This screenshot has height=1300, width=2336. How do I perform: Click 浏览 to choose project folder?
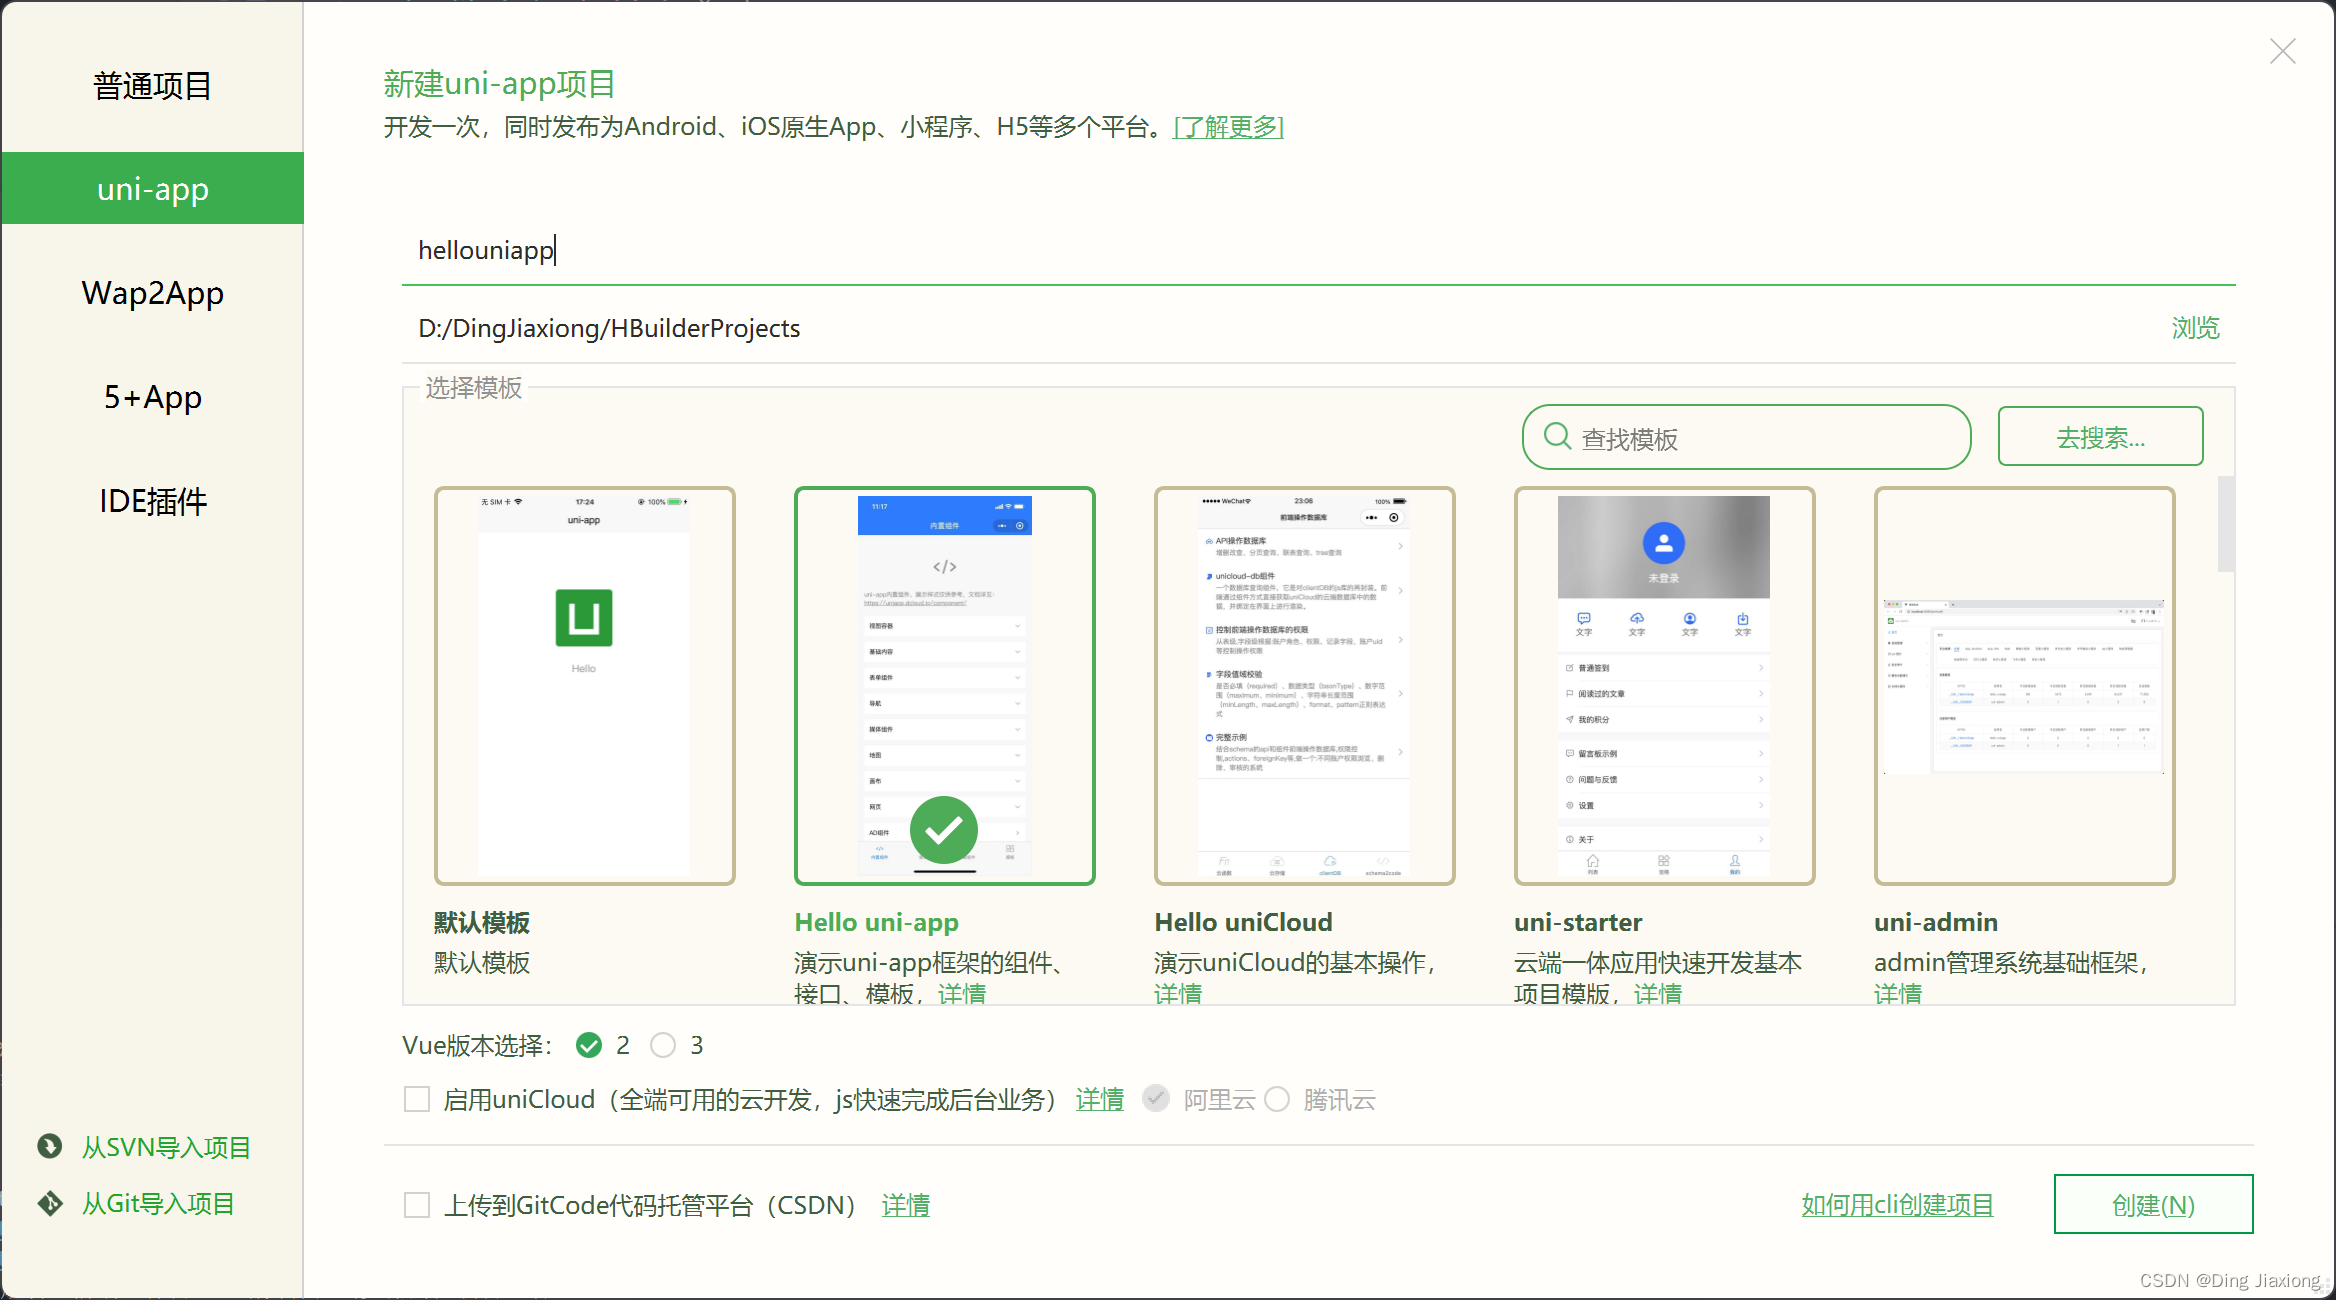pyautogui.click(x=2195, y=328)
